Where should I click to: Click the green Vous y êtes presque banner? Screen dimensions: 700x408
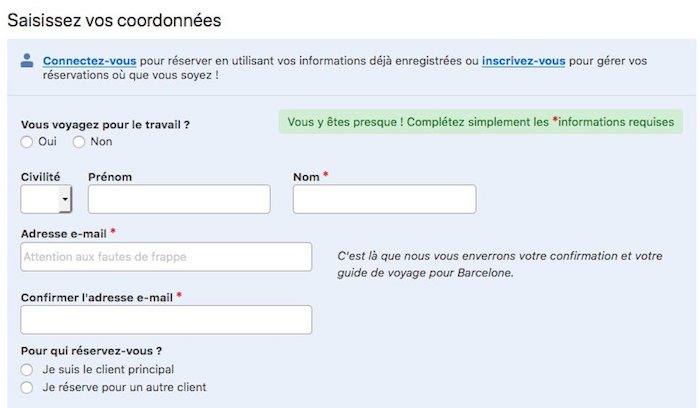point(480,122)
